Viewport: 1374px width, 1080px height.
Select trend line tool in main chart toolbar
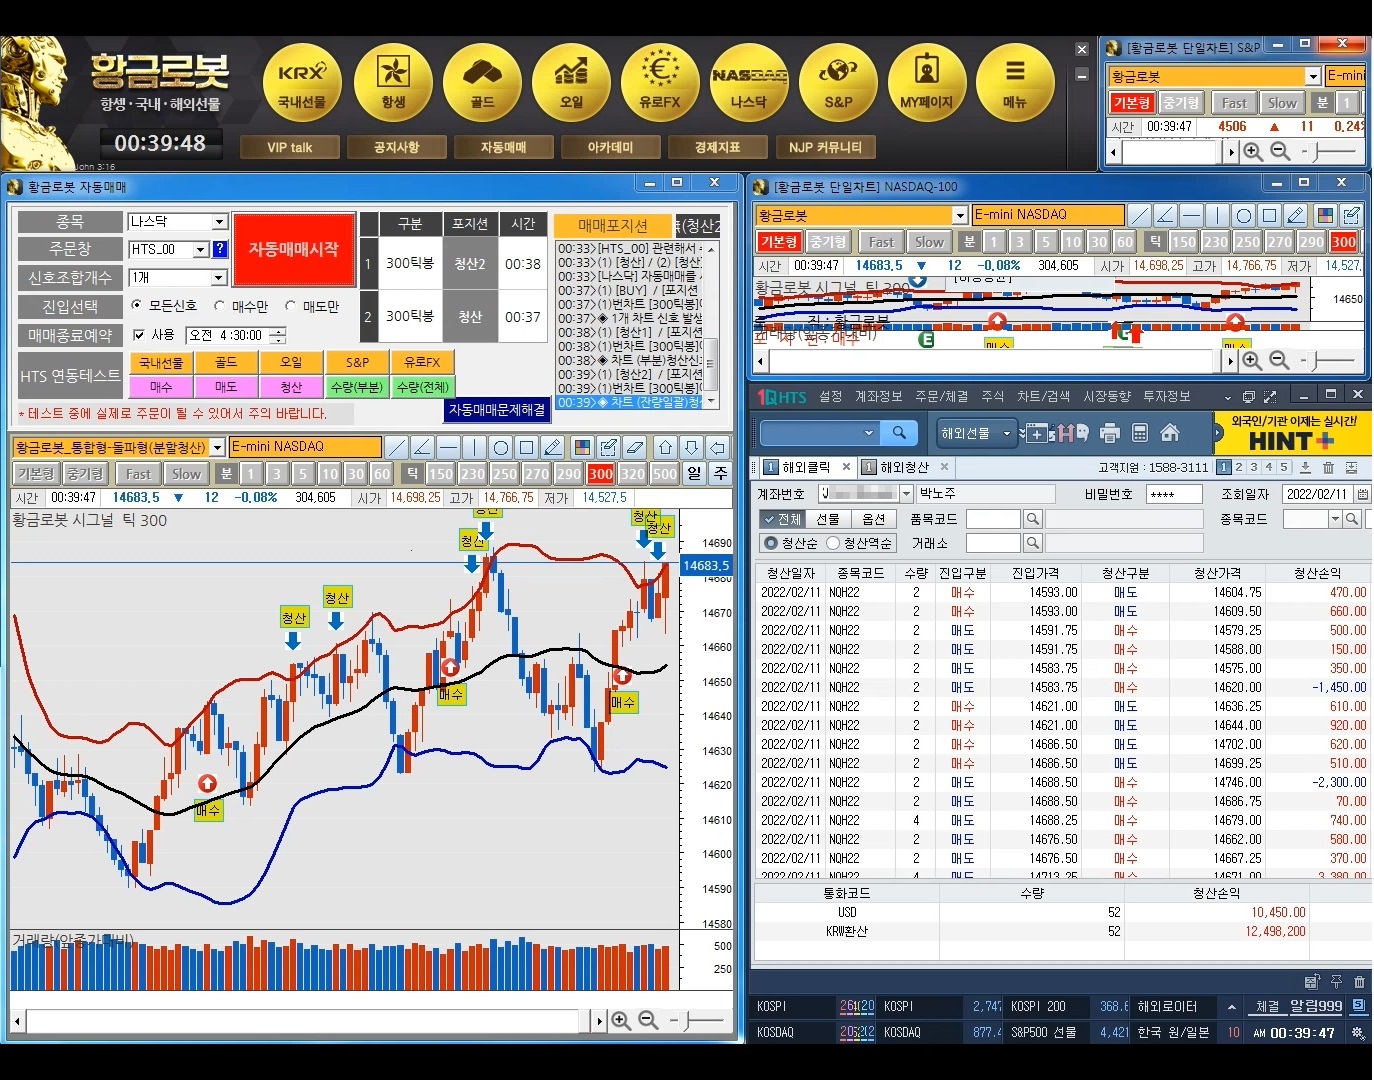tap(397, 447)
